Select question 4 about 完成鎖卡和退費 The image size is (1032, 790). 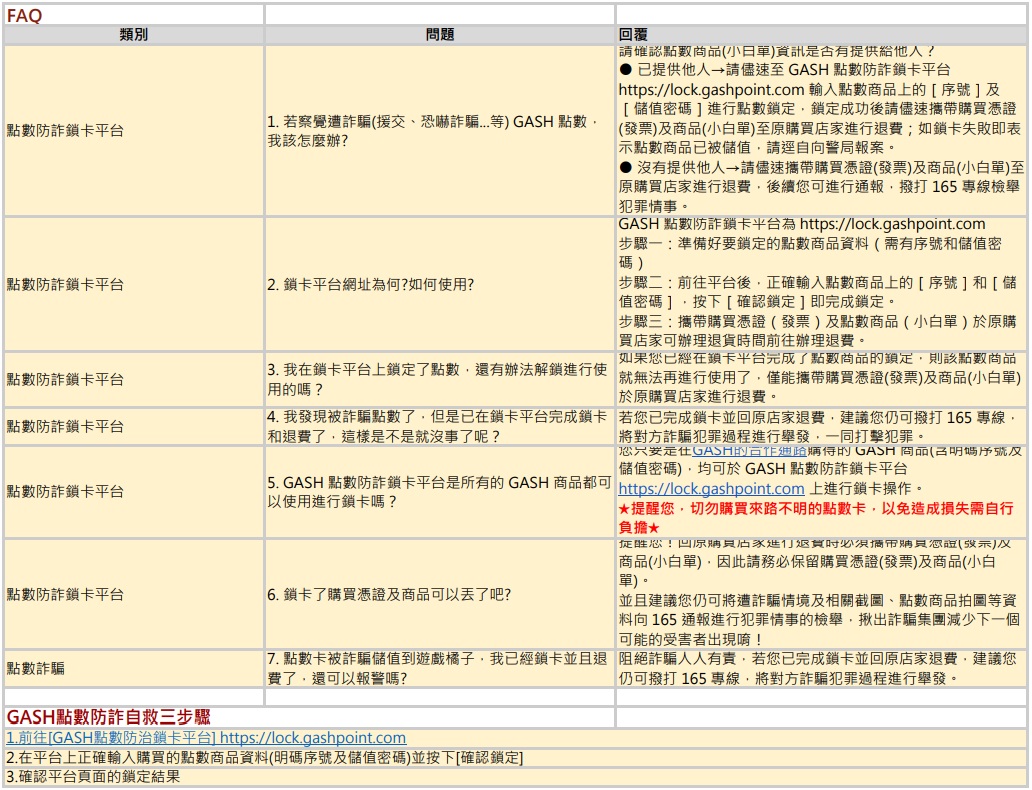tap(440, 426)
